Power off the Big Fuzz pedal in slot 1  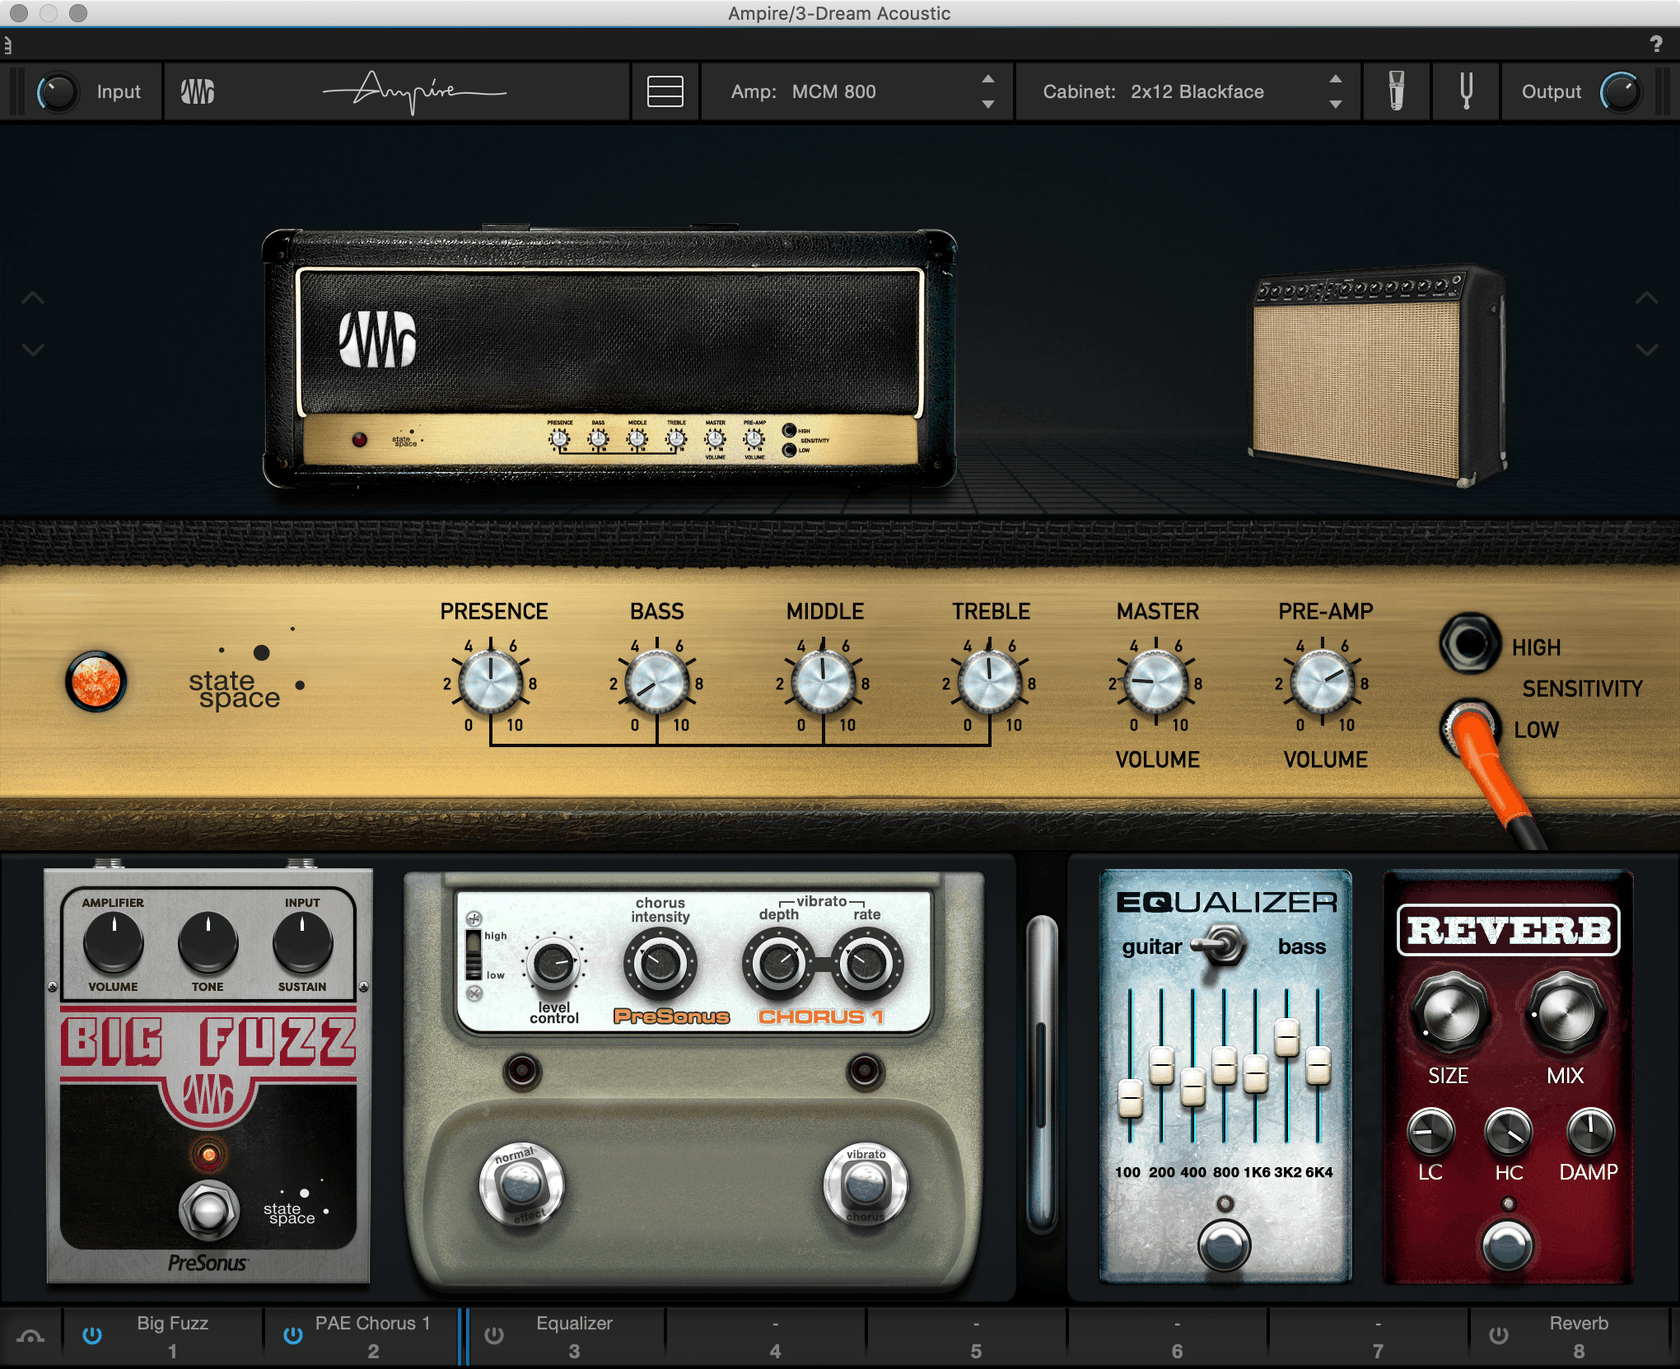coord(92,1334)
